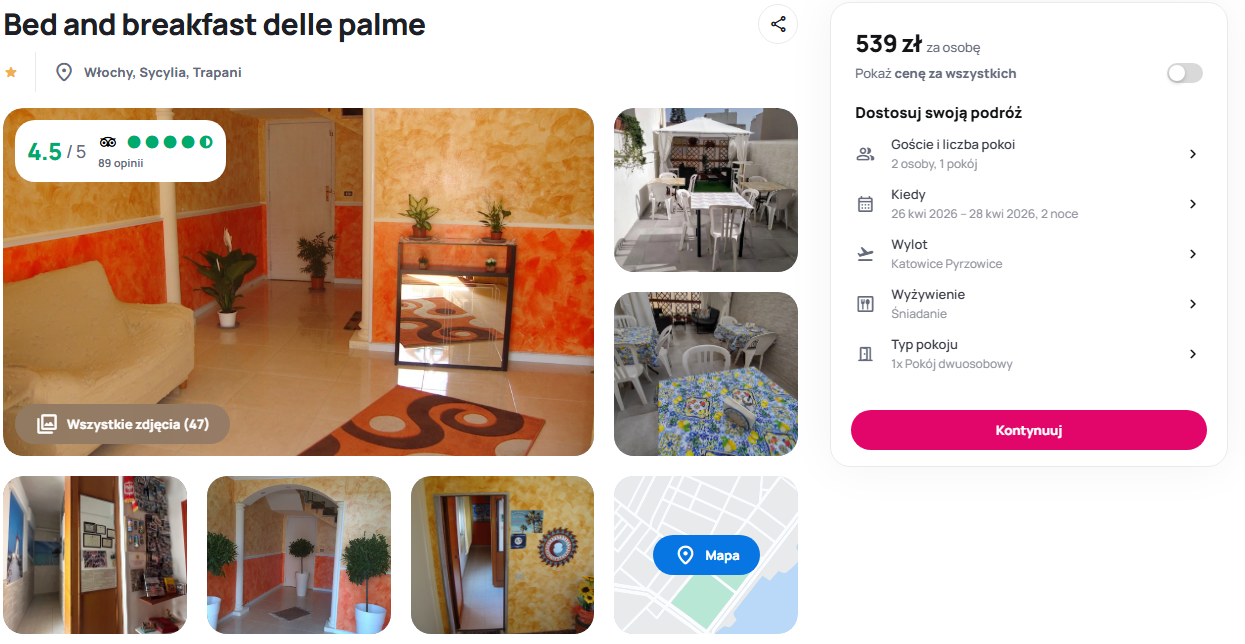Click the door icon beside Typ pokoju
Viewport: 1245px width, 644px height.
tap(866, 354)
